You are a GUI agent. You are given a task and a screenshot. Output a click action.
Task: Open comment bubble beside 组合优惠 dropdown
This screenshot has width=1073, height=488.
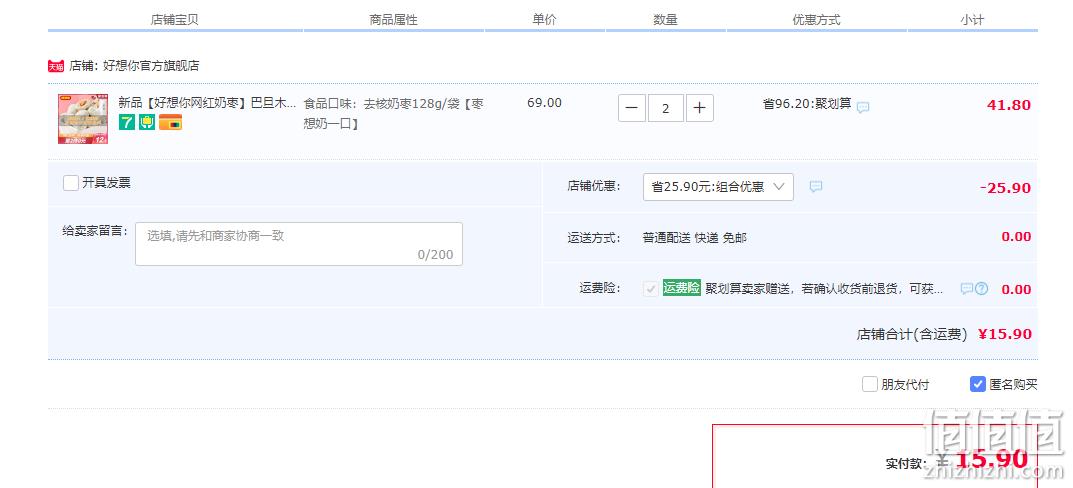tap(816, 186)
